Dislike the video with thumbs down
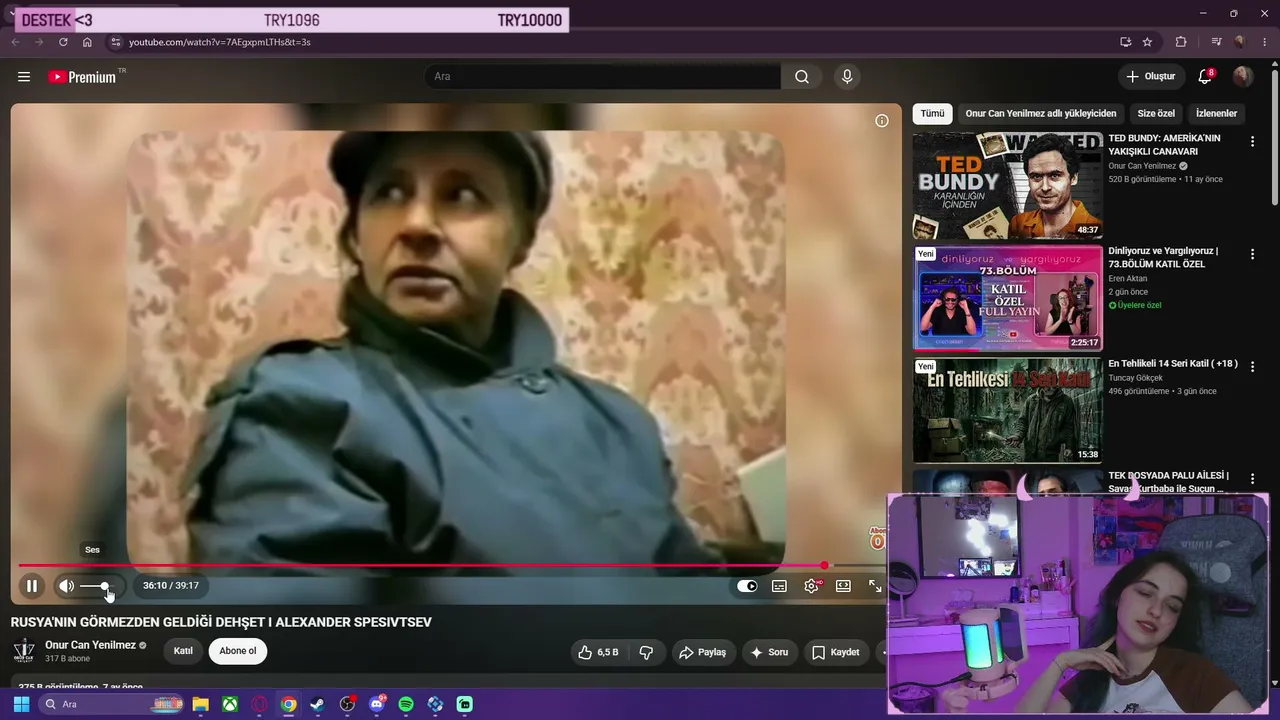The height and width of the screenshot is (720, 1280). pyautogui.click(x=646, y=652)
